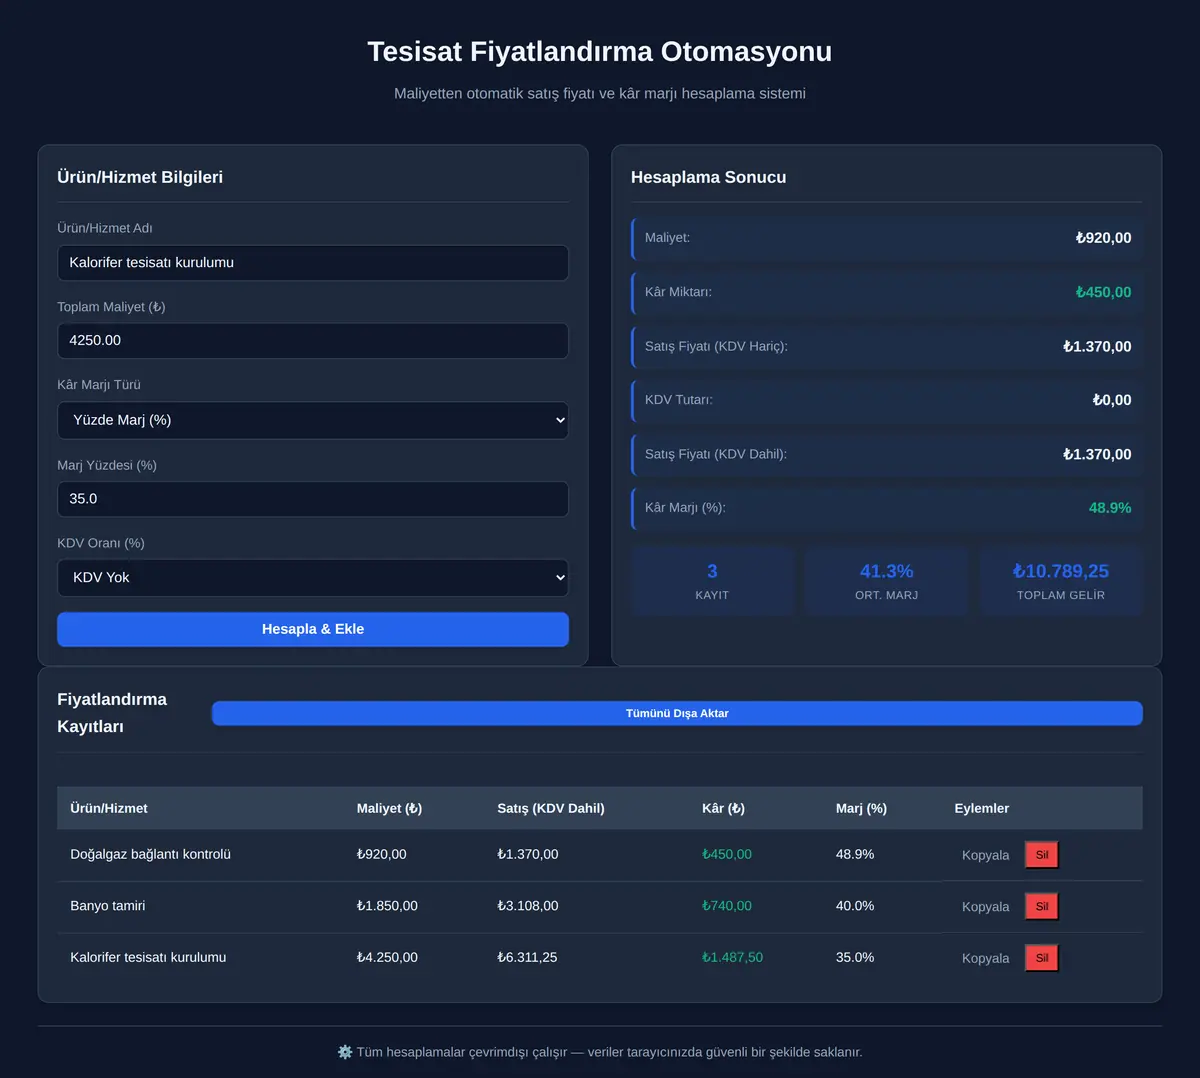The width and height of the screenshot is (1200, 1078).
Task: Click the Kâr Marjı (%) result row
Action: 887,508
